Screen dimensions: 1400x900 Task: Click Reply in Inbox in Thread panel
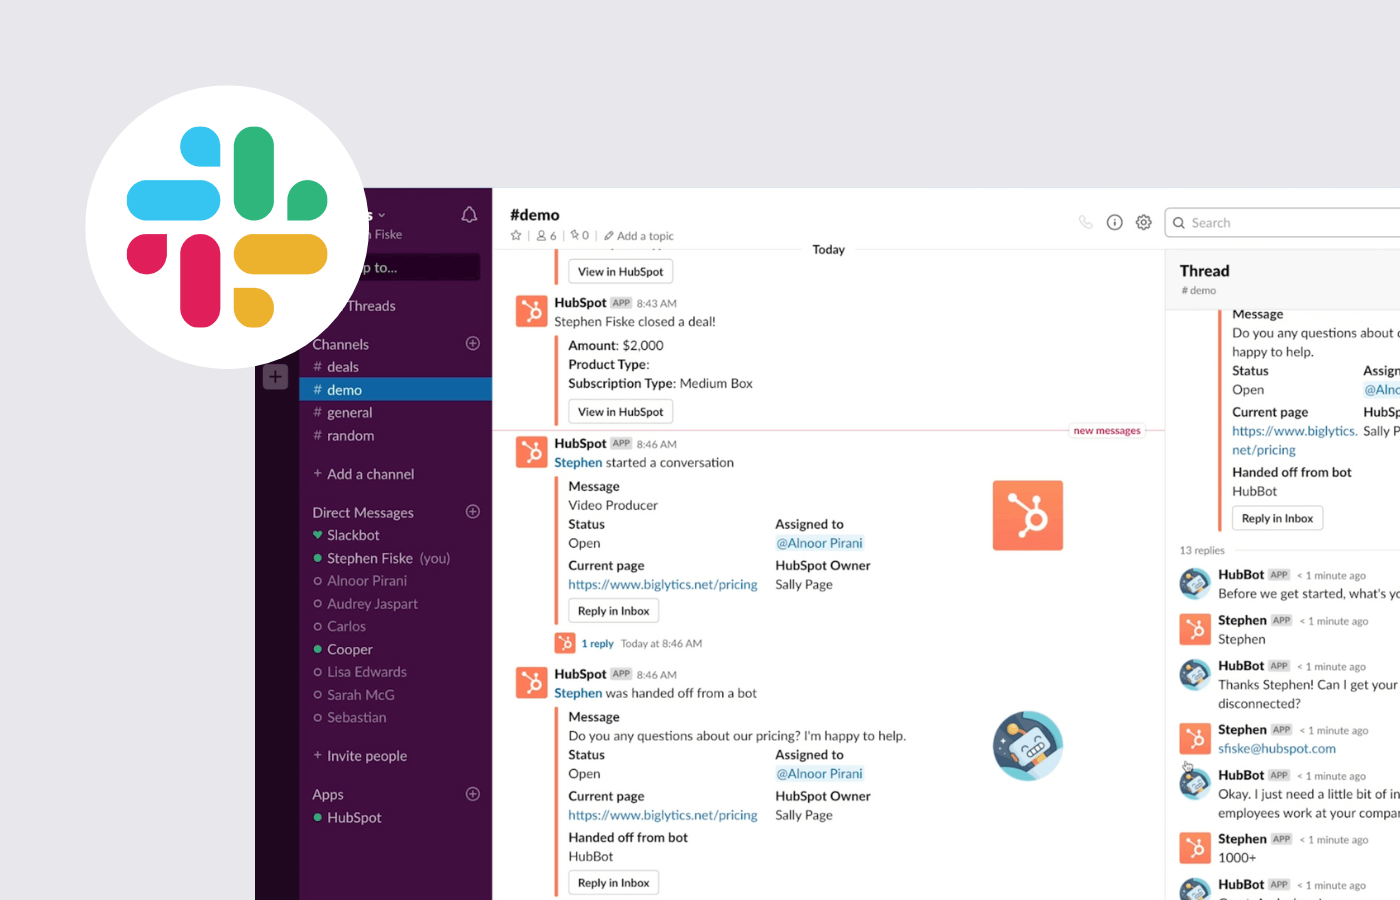click(1277, 518)
